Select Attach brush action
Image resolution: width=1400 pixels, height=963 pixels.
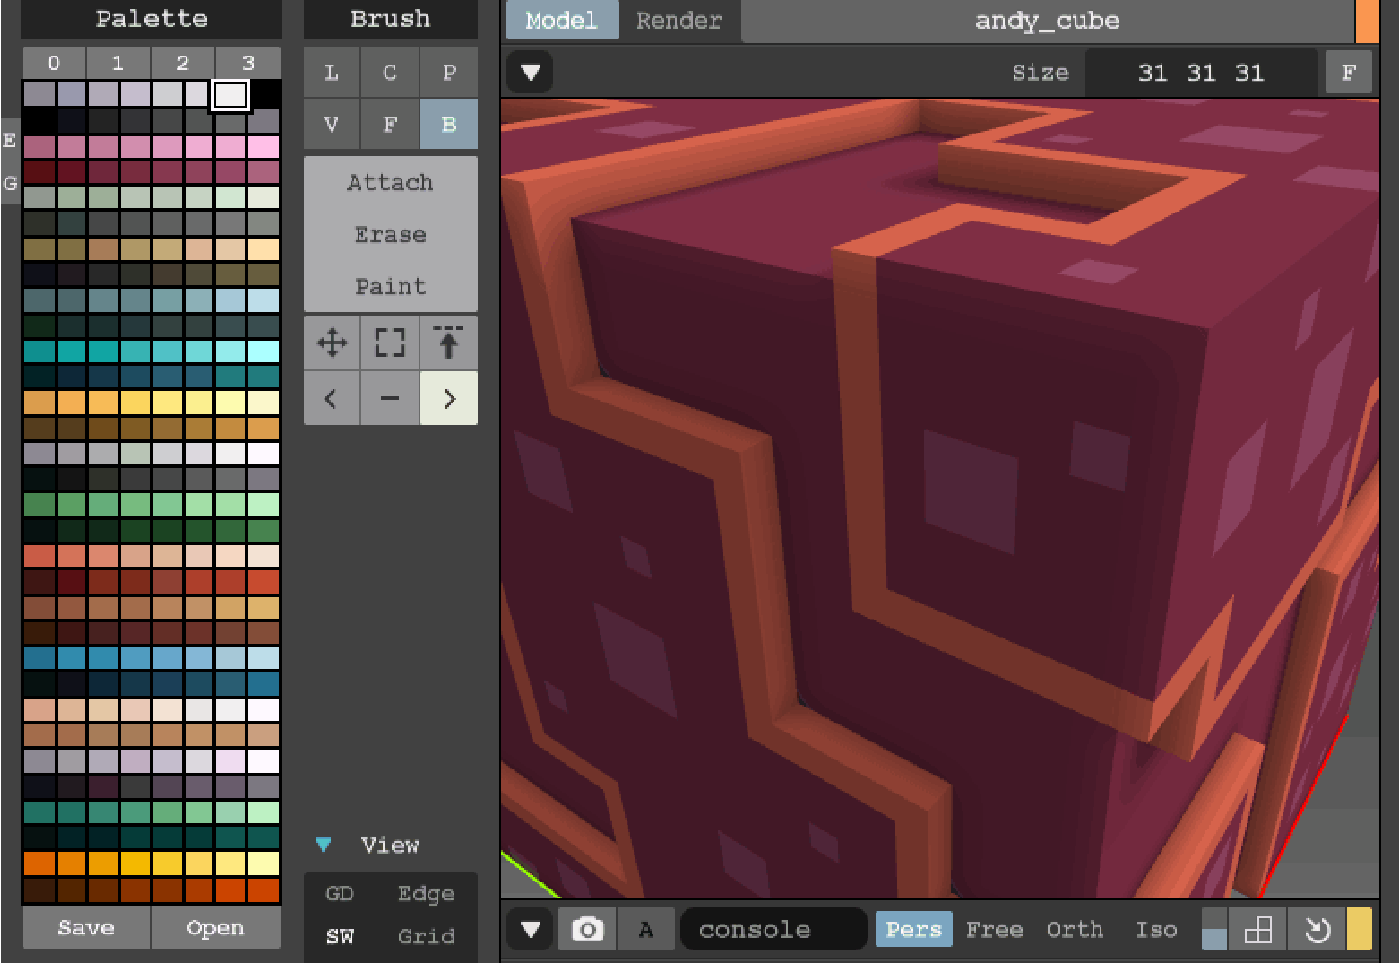pos(390,182)
